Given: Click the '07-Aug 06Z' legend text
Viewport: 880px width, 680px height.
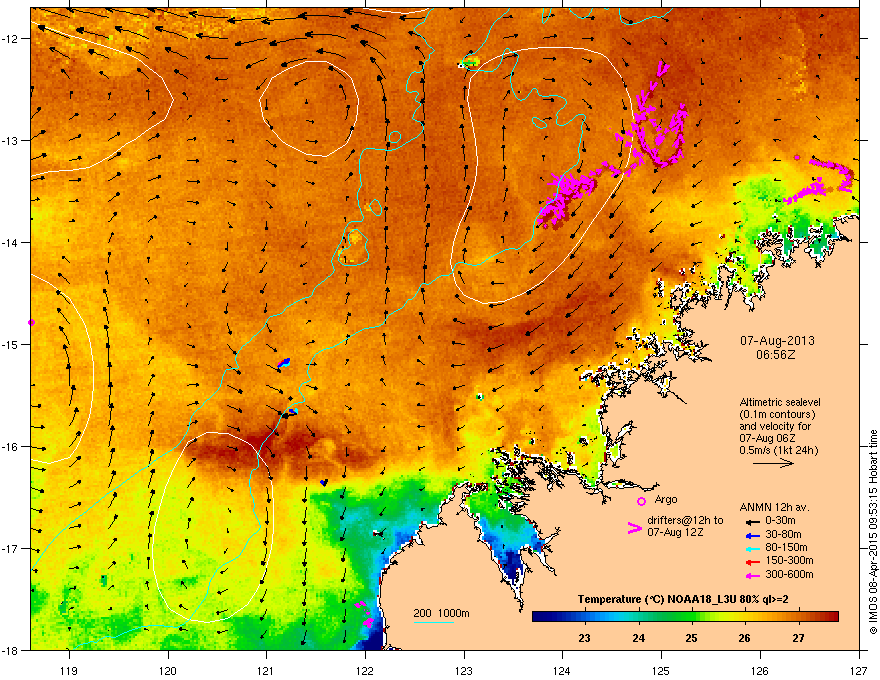Looking at the screenshot, I should coord(766,438).
